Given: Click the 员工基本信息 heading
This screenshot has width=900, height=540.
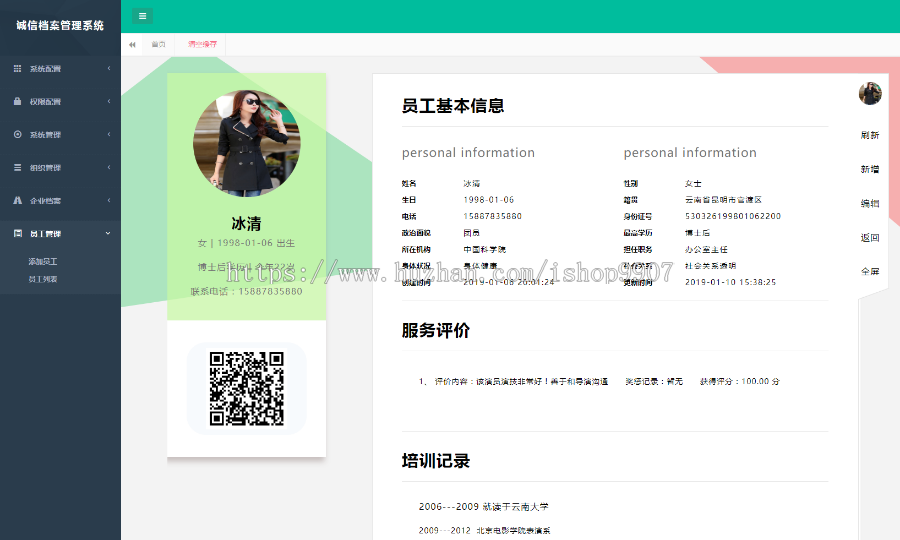Looking at the screenshot, I should point(453,106).
